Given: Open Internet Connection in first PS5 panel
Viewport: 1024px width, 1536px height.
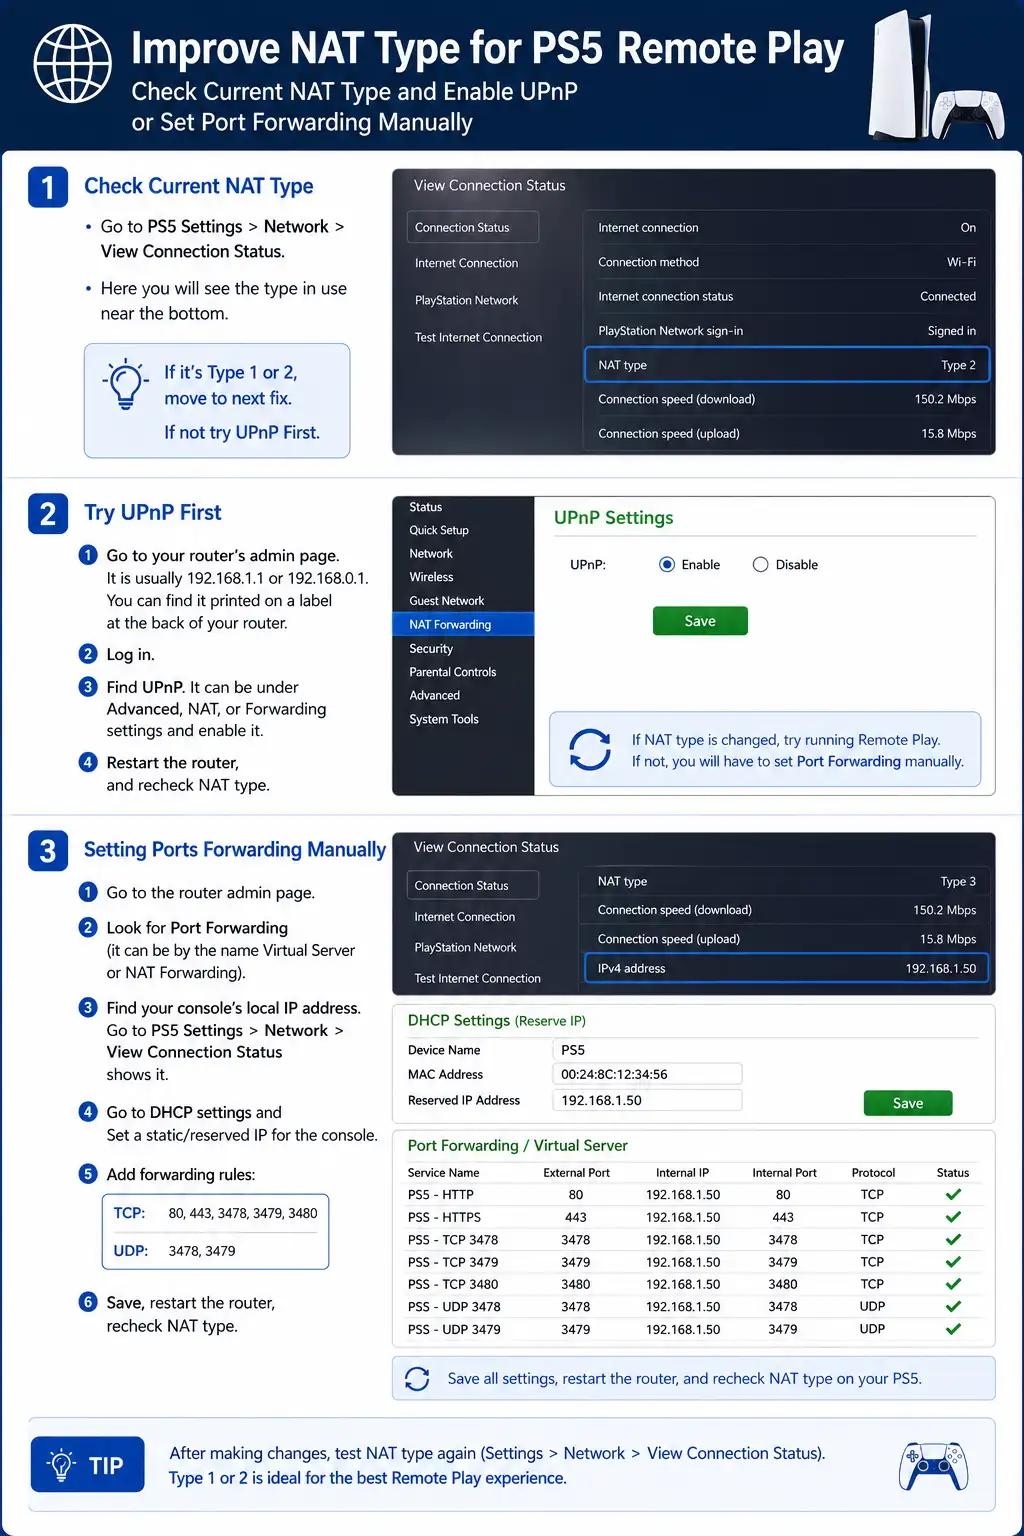Looking at the screenshot, I should 467,263.
